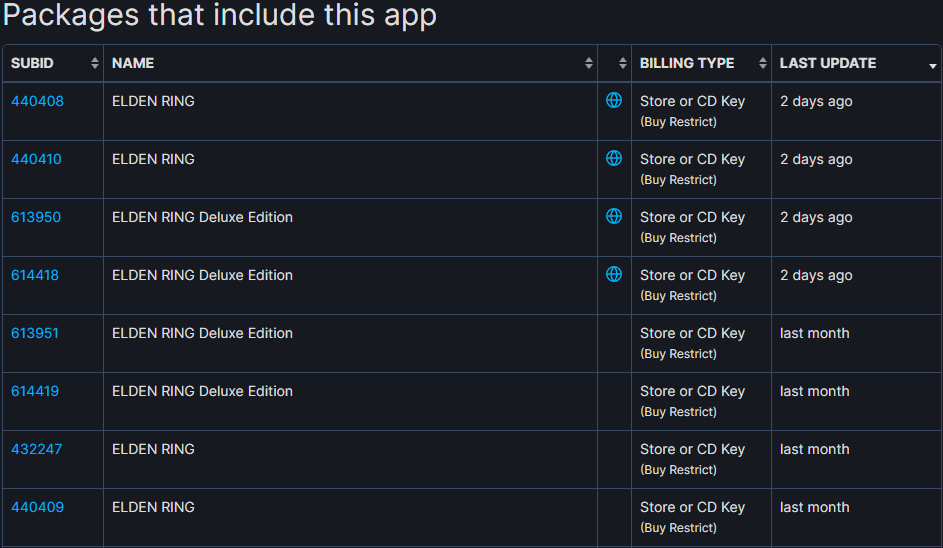The image size is (943, 548).
Task: Open package 614419 link
Action: (x=35, y=391)
